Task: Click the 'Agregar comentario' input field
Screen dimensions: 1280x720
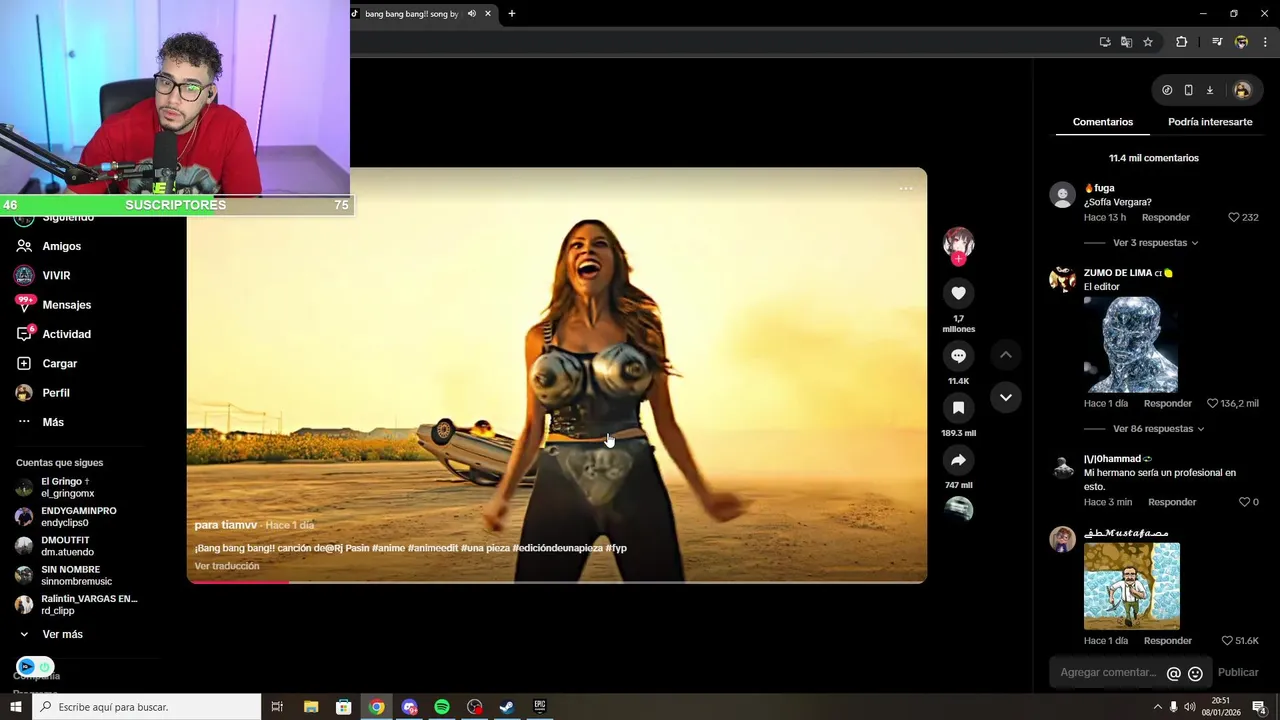Action: [x=1107, y=673]
